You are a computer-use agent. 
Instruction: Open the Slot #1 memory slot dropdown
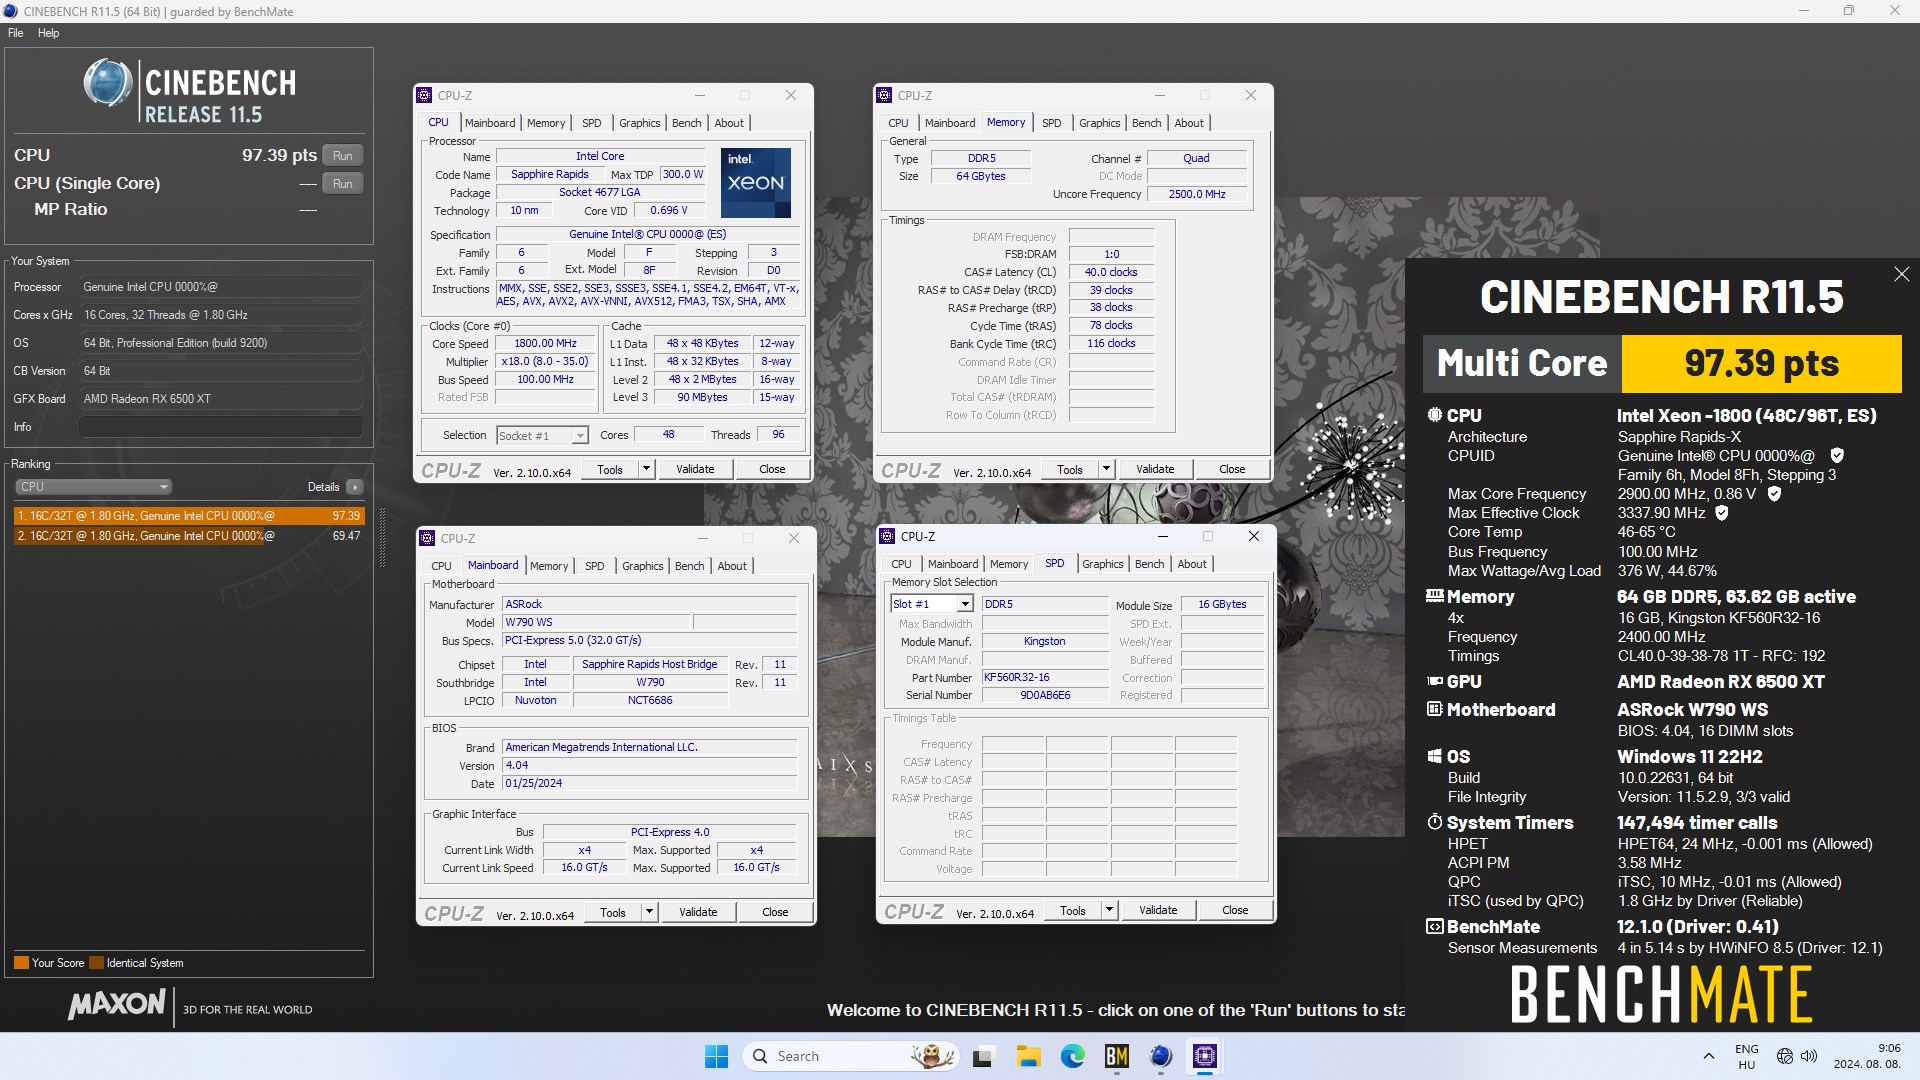(x=932, y=604)
